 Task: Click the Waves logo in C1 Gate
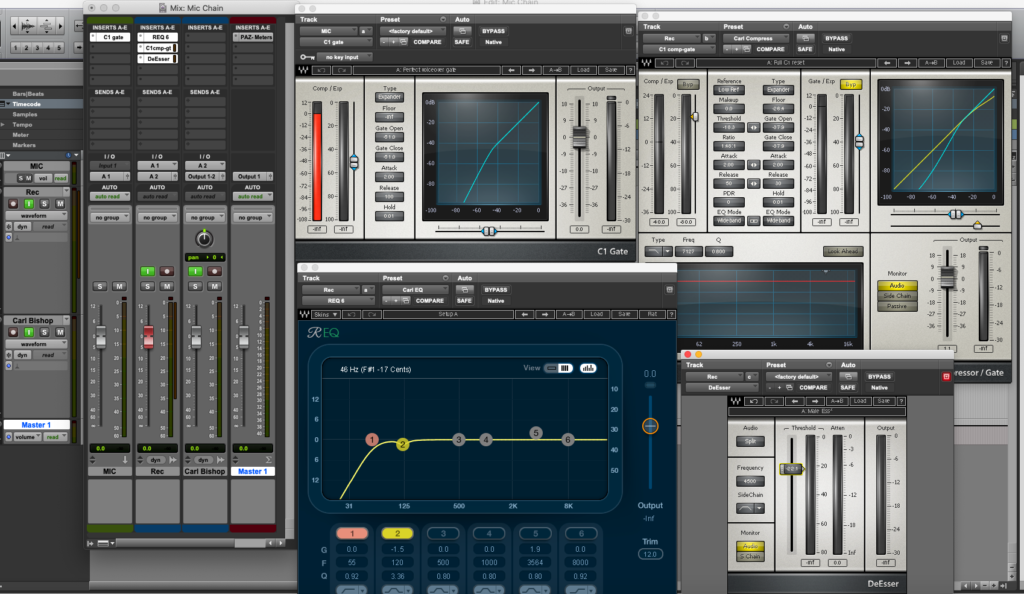point(304,70)
